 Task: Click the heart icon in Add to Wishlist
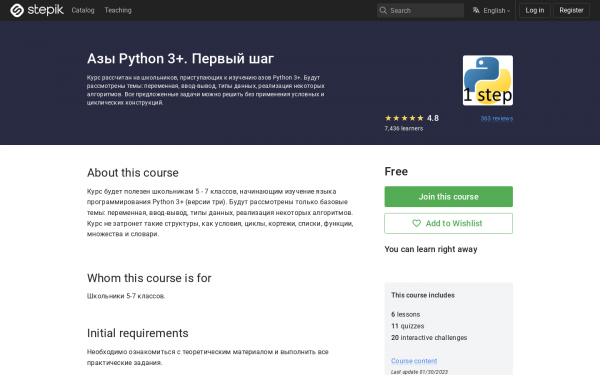416,223
